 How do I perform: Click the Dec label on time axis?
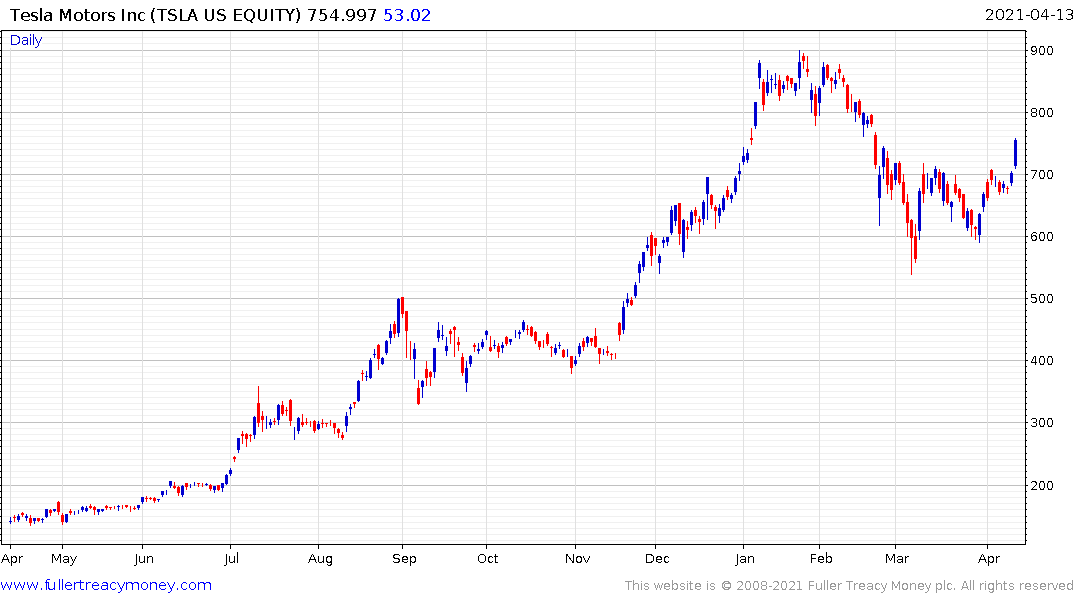pyautogui.click(x=657, y=559)
